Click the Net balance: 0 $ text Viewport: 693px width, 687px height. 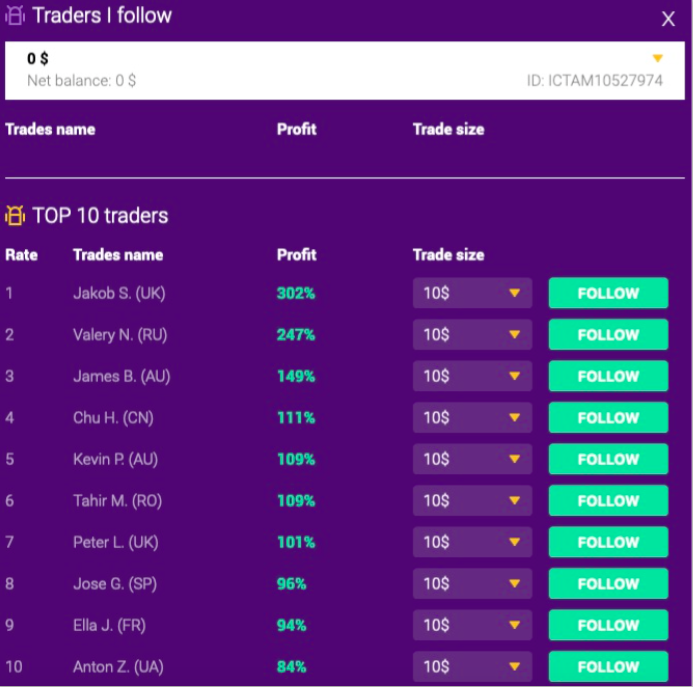coord(82,81)
